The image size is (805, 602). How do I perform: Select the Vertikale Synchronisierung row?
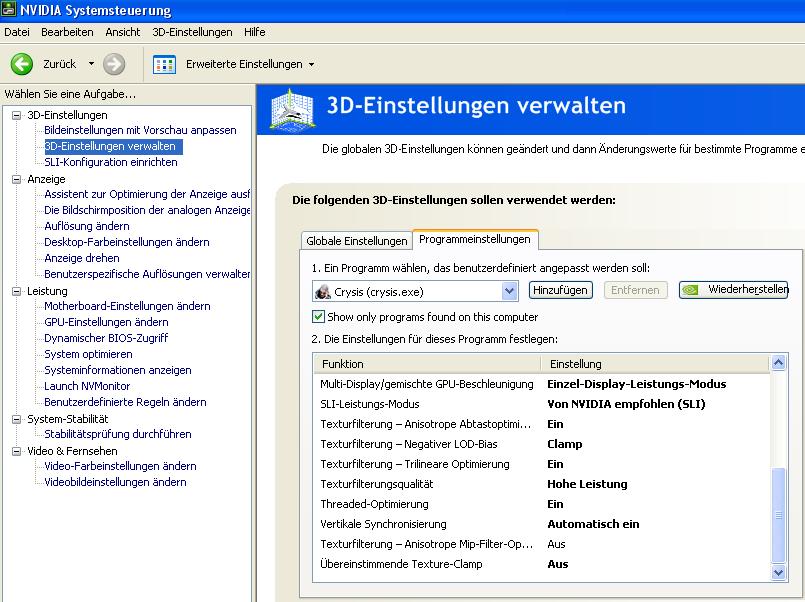(542, 524)
